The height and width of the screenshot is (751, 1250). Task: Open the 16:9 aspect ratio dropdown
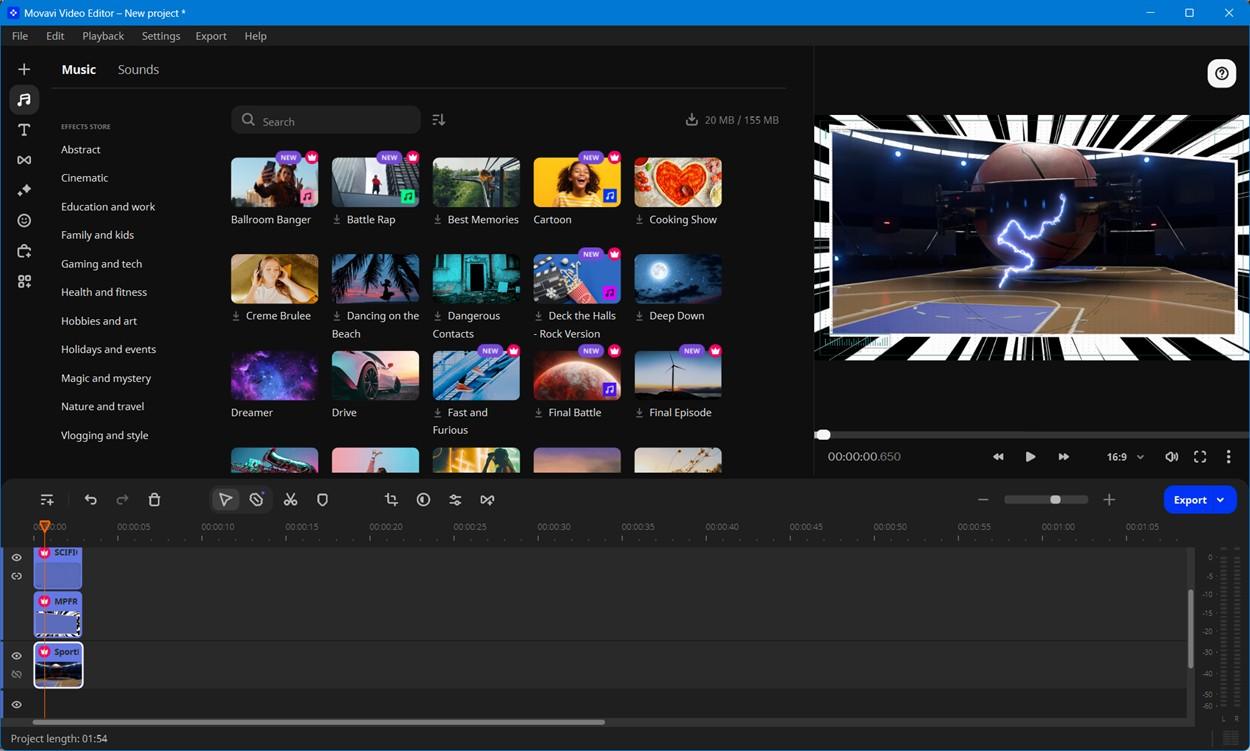pos(1125,457)
